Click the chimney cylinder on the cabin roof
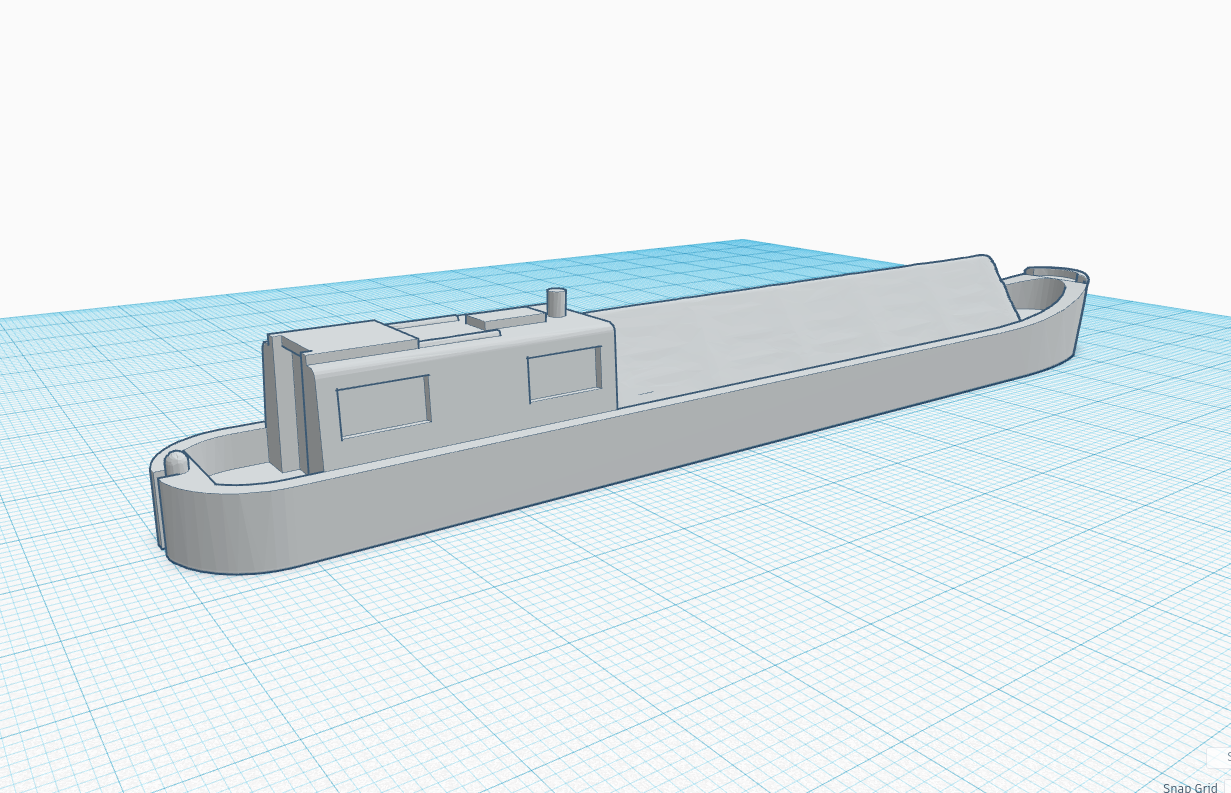1231x793 pixels. click(x=557, y=303)
